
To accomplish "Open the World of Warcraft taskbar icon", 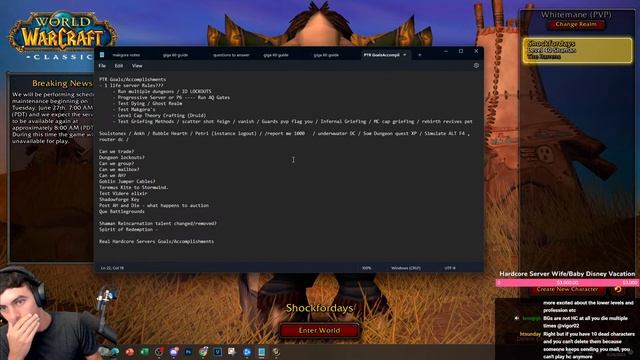I will (x=276, y=352).
